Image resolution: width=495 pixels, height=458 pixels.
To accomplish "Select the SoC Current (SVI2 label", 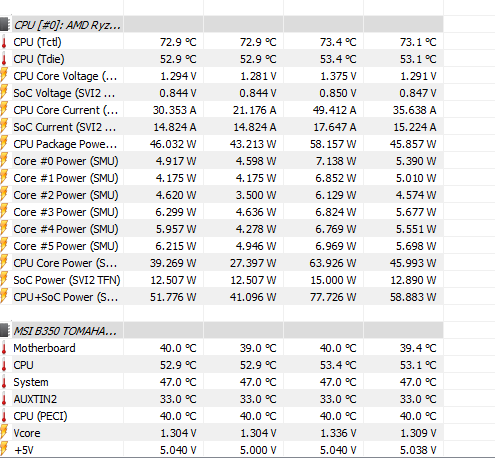I will pyautogui.click(x=65, y=127).
